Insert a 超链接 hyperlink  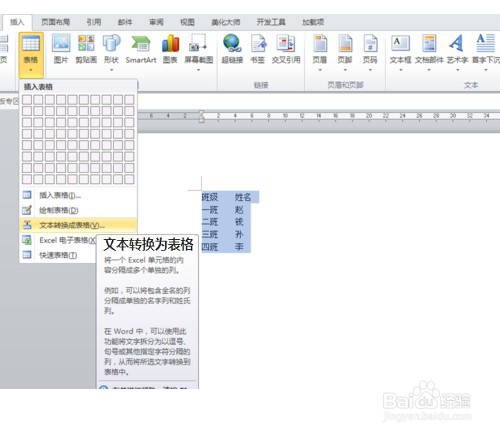click(232, 43)
